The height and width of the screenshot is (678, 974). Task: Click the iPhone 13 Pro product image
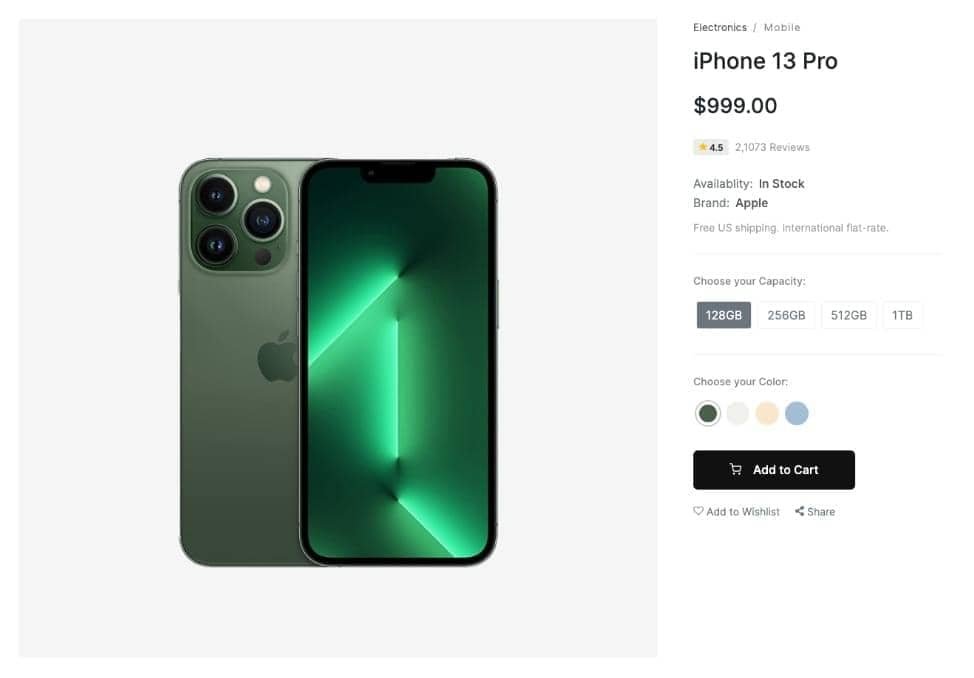338,362
